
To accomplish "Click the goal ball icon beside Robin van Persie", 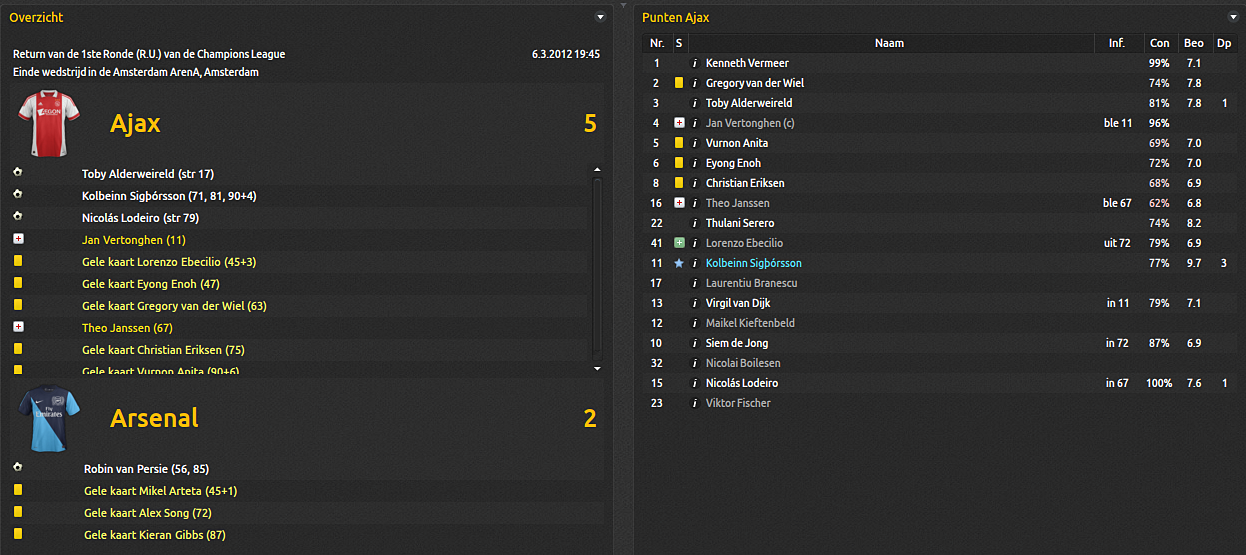I will pyautogui.click(x=18, y=468).
